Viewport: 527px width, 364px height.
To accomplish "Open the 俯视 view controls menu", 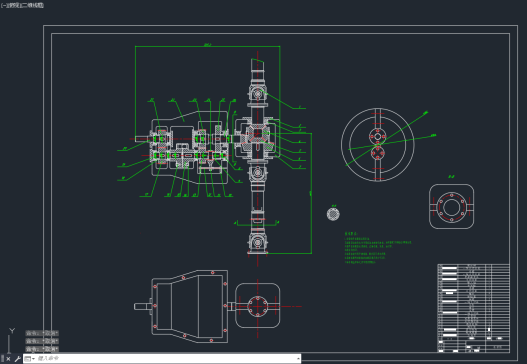I will [14, 5].
